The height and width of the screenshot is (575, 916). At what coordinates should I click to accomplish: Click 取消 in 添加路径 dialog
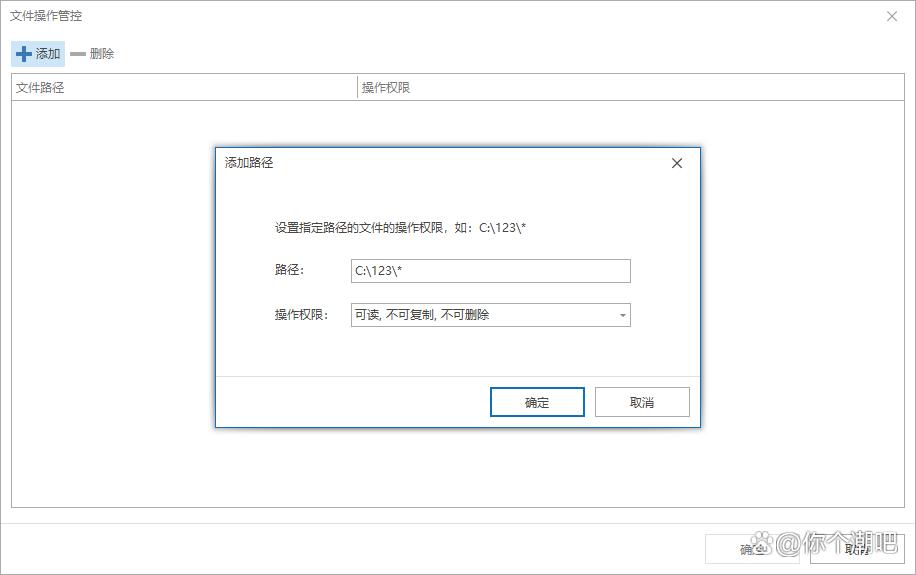point(642,402)
